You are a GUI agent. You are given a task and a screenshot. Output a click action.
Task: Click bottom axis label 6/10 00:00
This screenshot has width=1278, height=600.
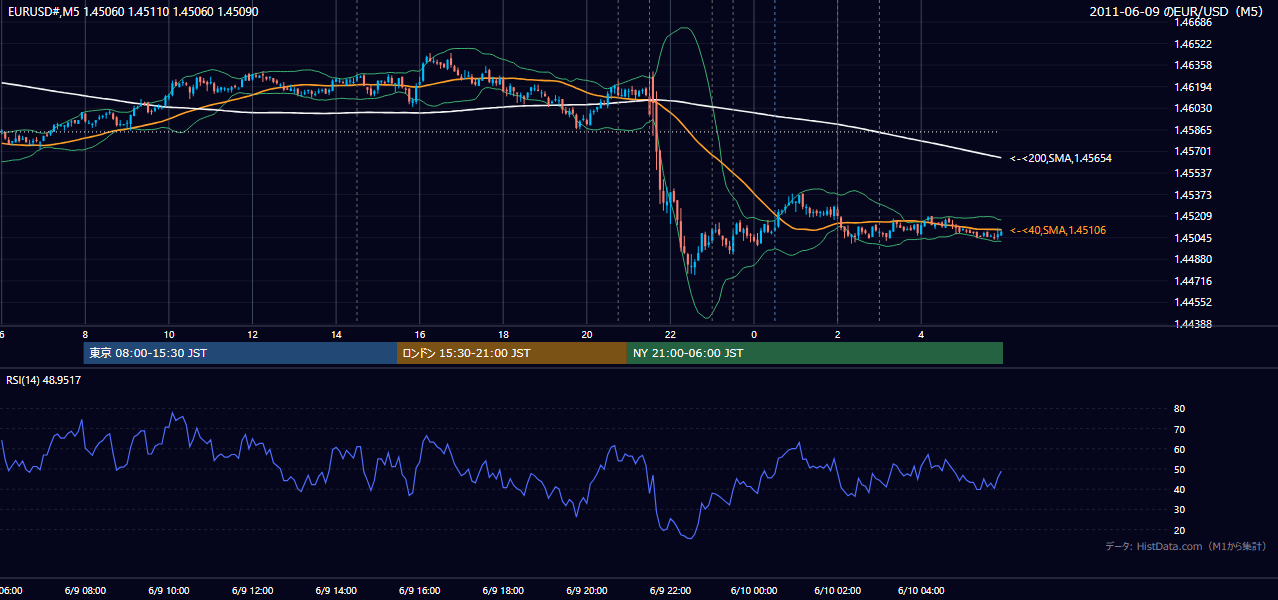[x=754, y=591]
